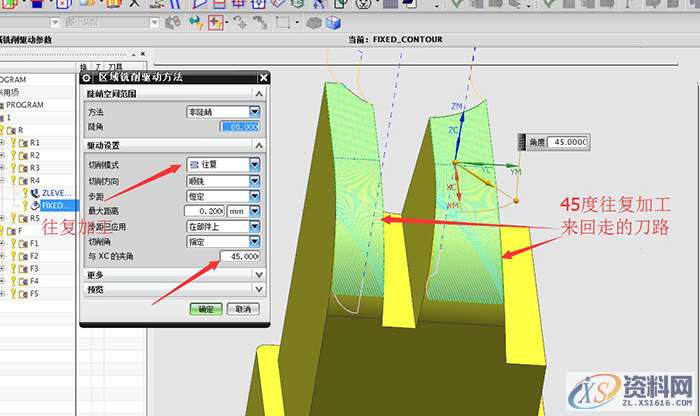Image resolution: width=700 pixels, height=416 pixels.
Task: Click the 取消 button
Action: tap(240, 310)
